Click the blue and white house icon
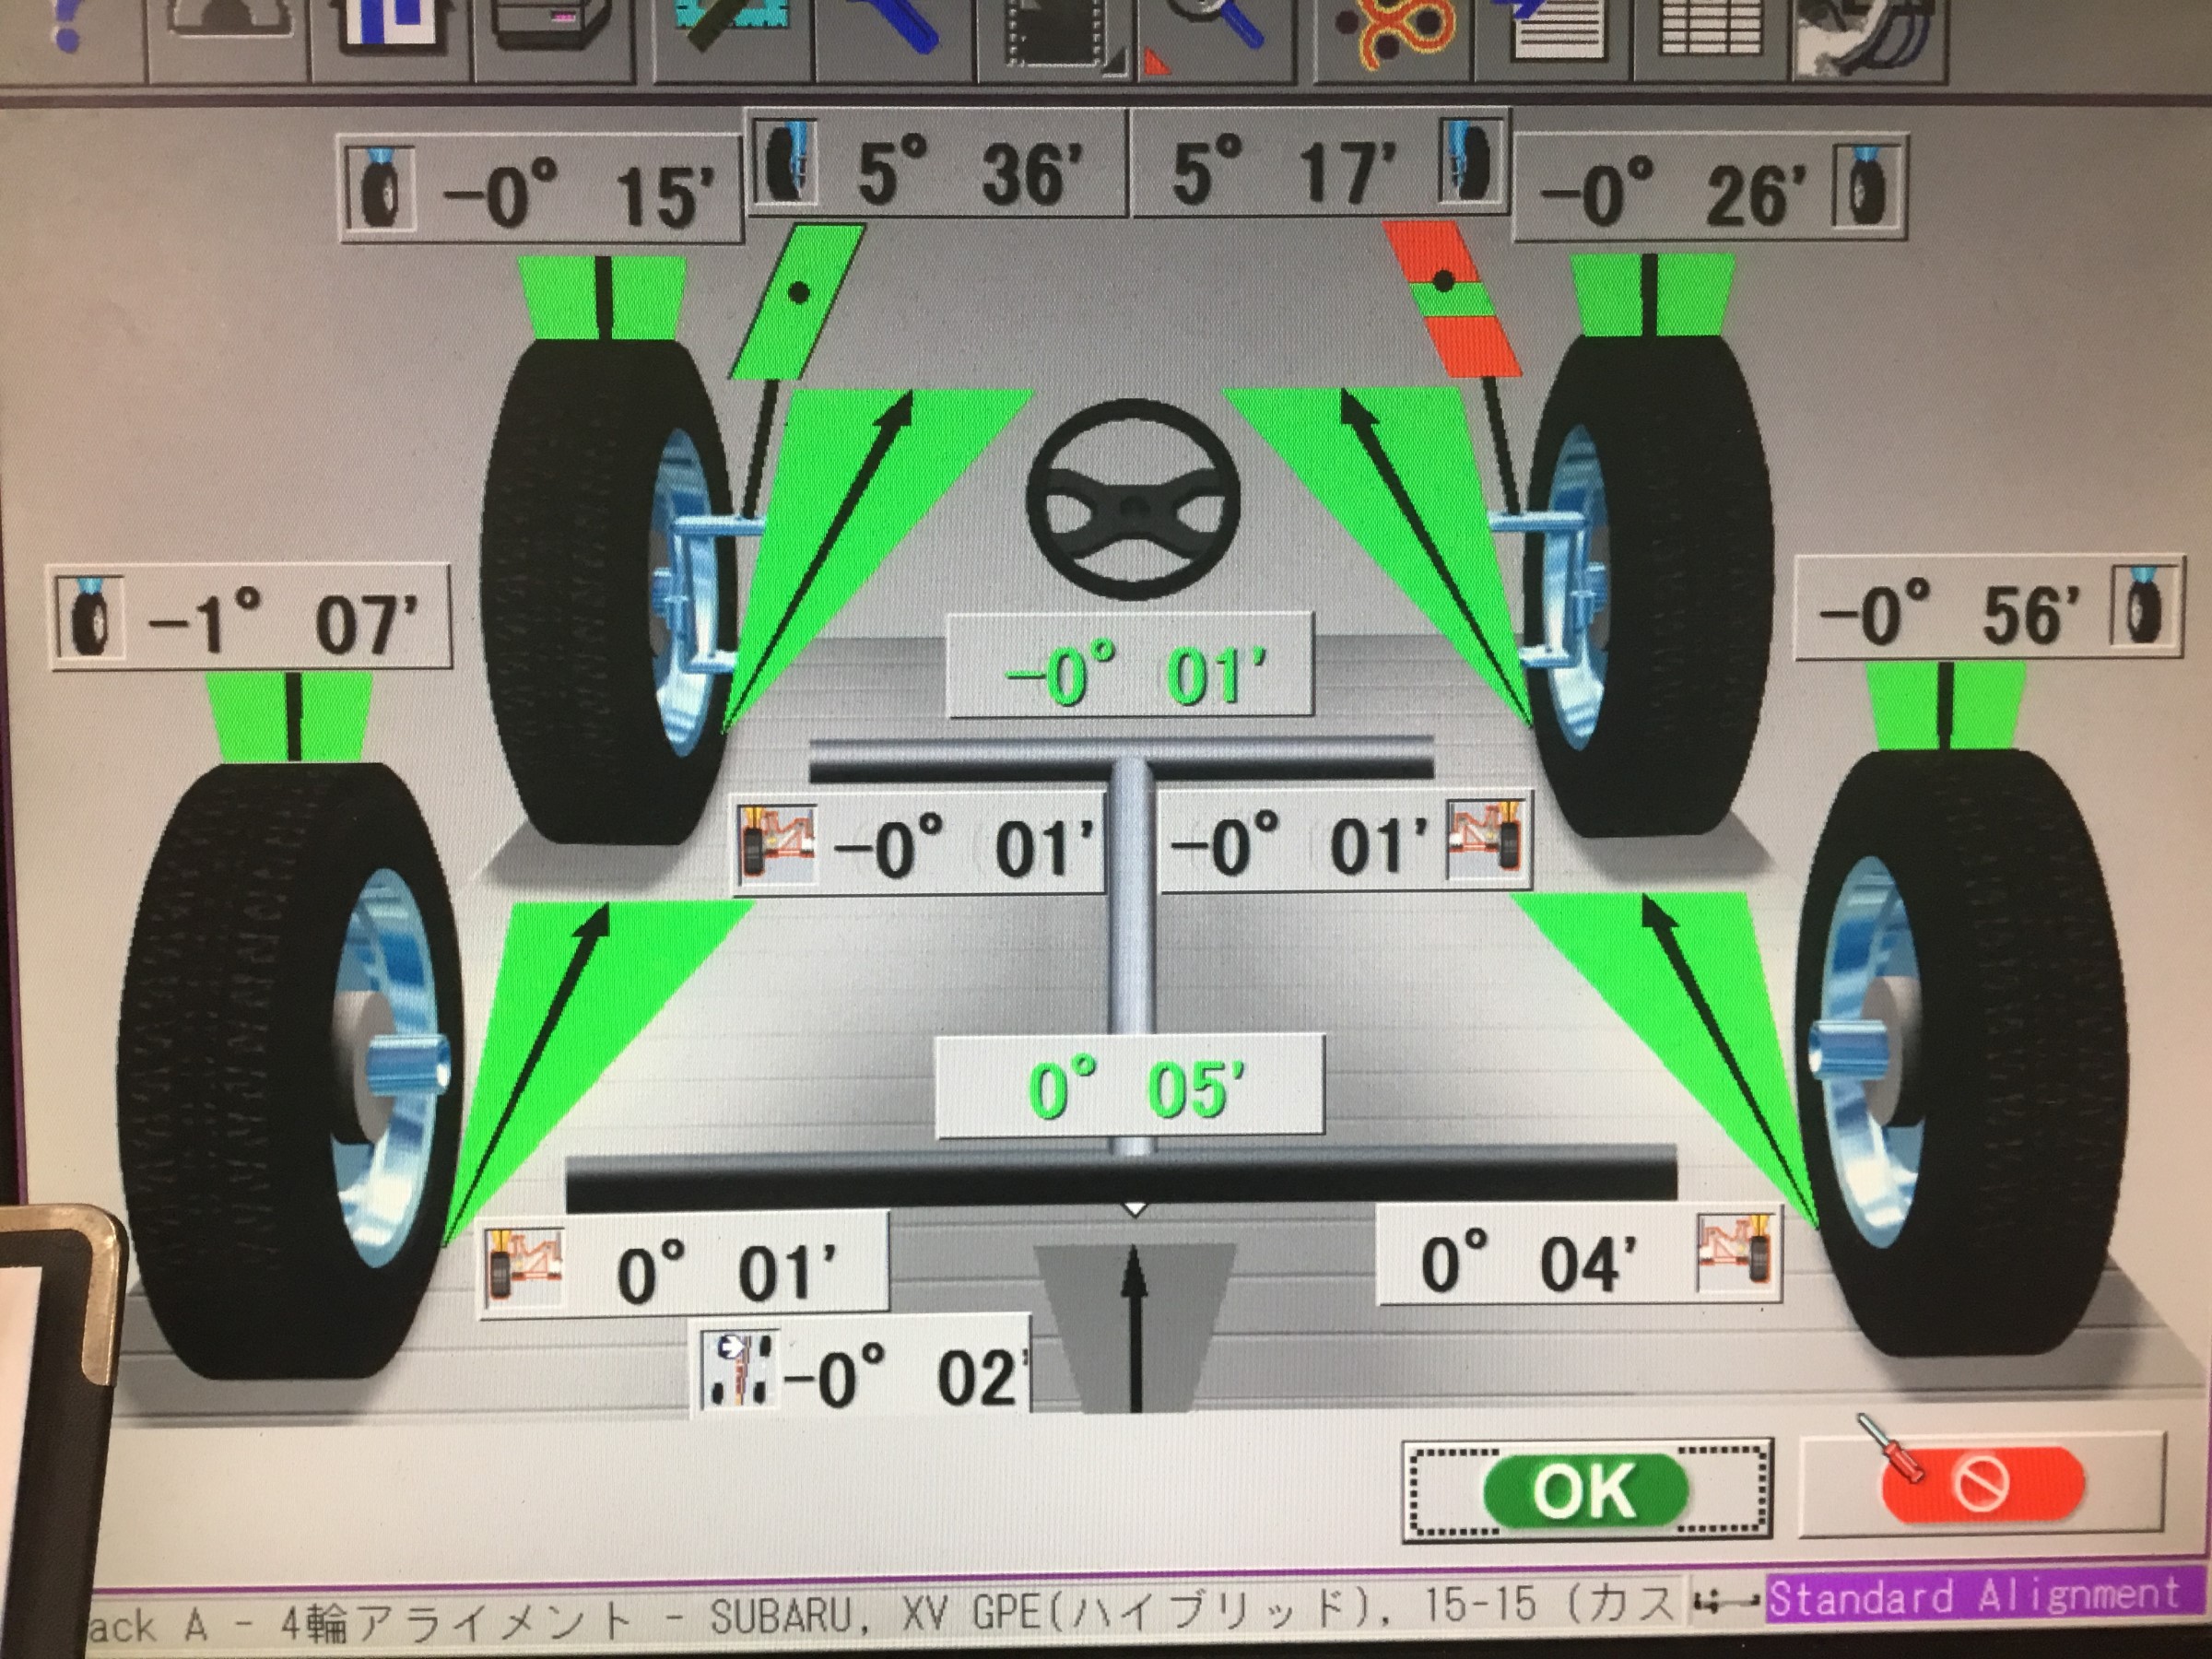This screenshot has height=1659, width=2212. tap(389, 24)
